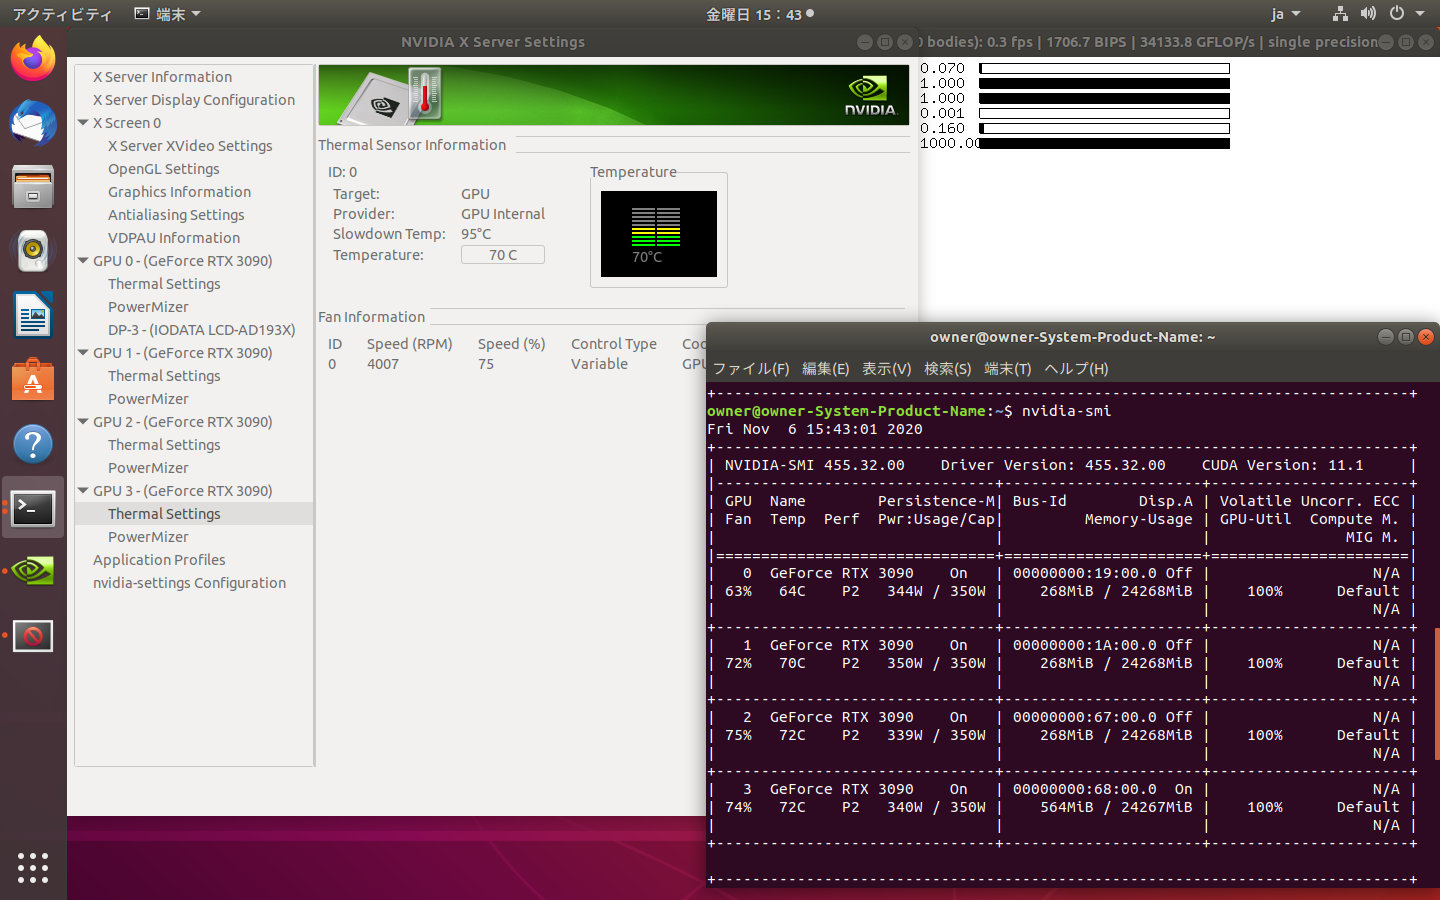Click the アクティビティ activities button

(62, 14)
